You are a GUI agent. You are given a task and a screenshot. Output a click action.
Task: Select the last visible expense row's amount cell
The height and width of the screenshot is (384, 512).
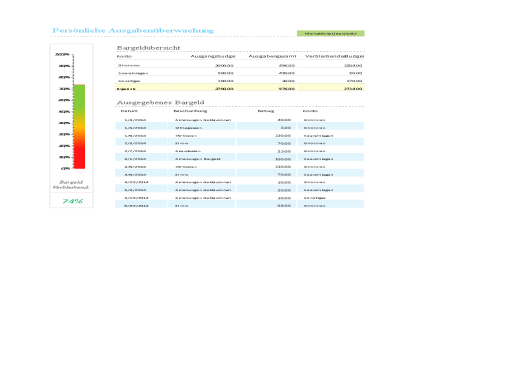click(266, 206)
